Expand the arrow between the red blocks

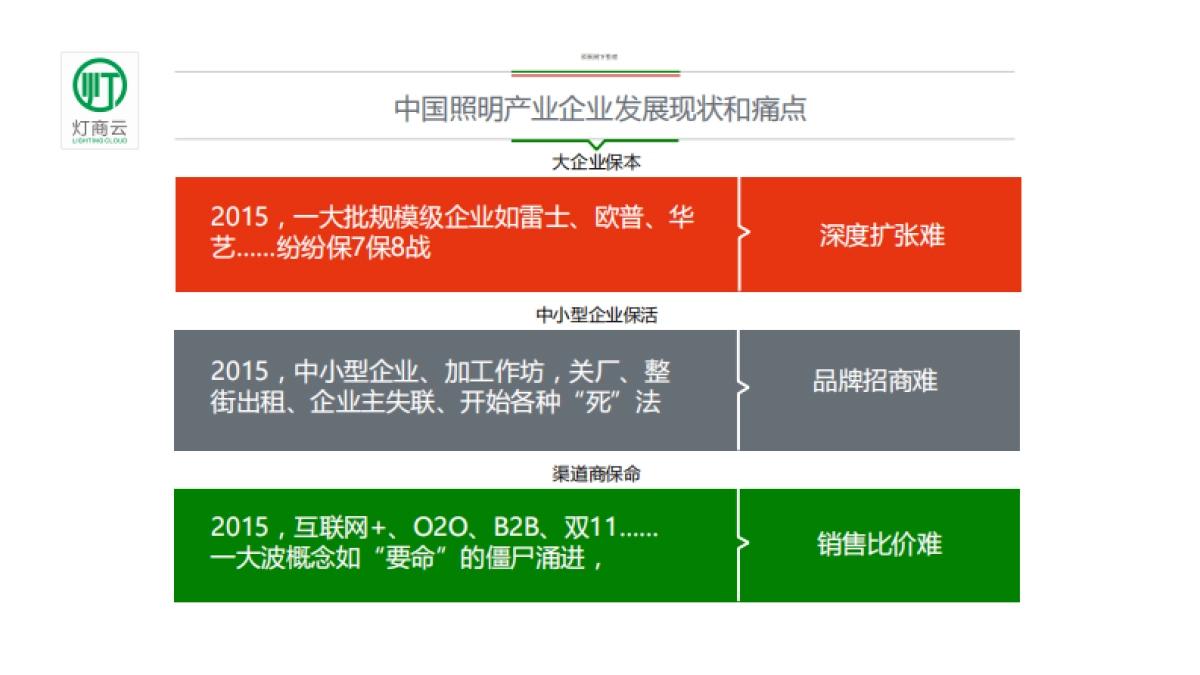click(743, 233)
